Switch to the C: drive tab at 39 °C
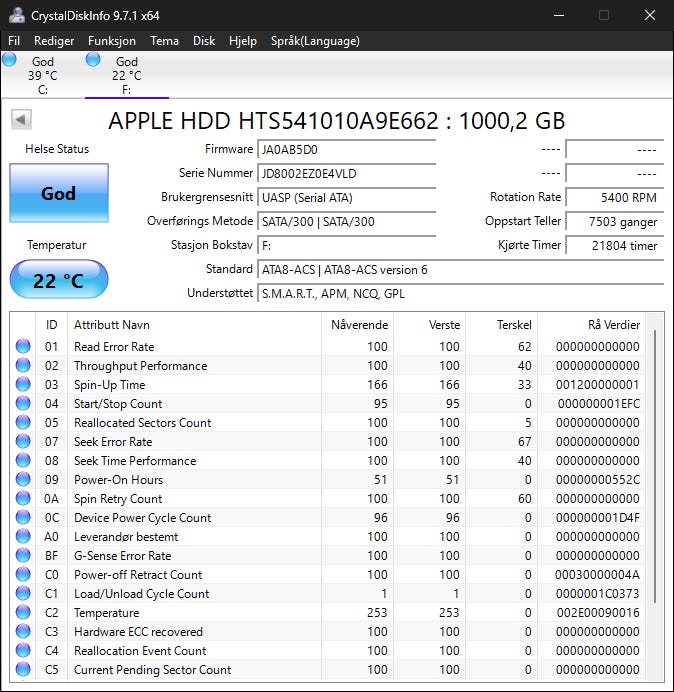674x692 pixels. coord(42,76)
